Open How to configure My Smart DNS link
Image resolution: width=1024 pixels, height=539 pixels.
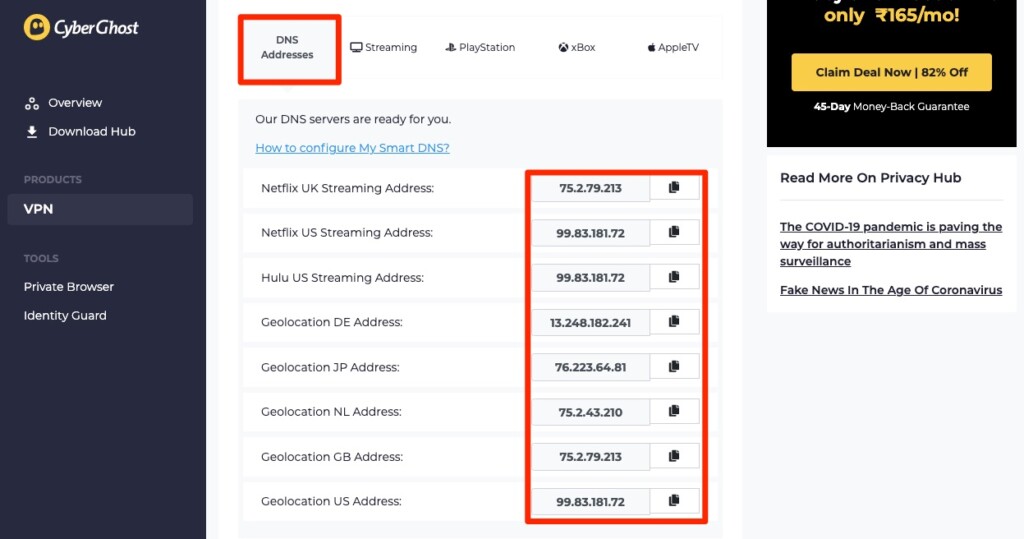pos(352,148)
